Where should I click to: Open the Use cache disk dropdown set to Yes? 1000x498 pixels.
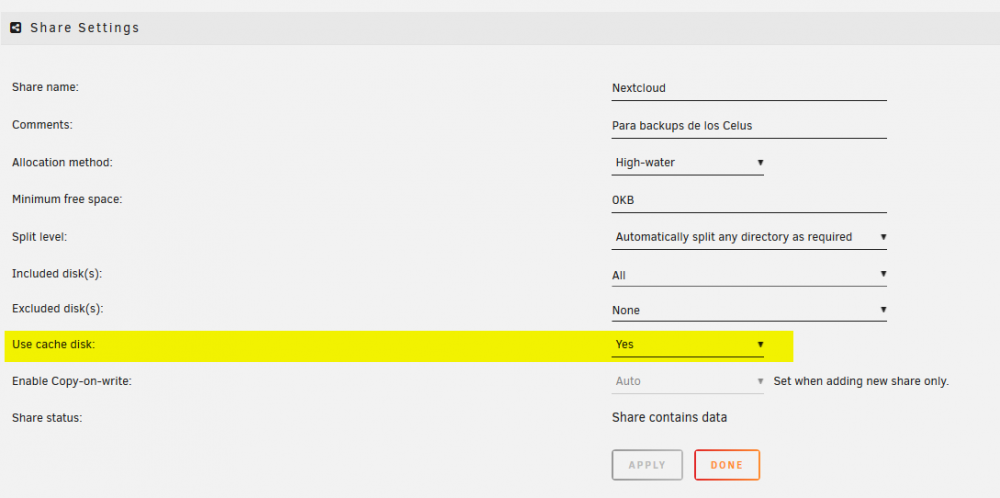click(x=688, y=344)
